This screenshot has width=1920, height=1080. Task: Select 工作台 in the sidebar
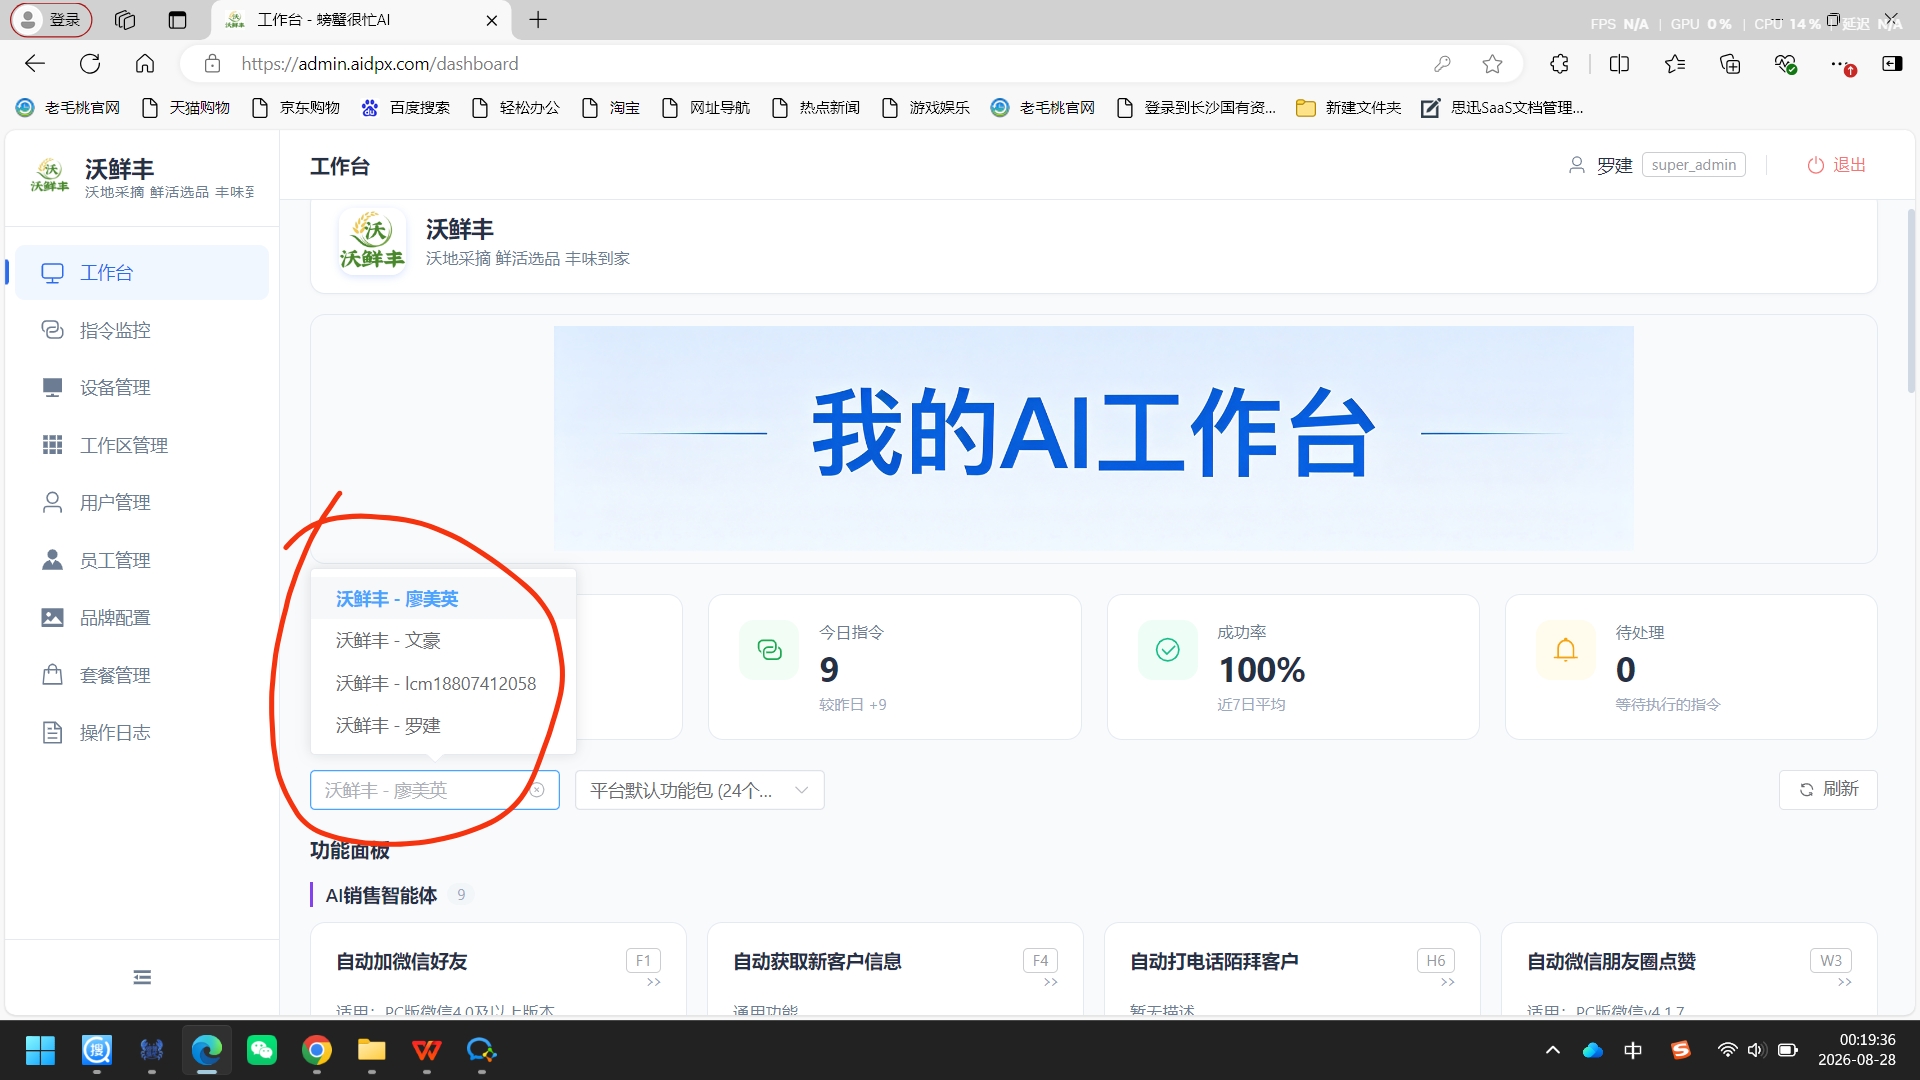click(x=142, y=272)
